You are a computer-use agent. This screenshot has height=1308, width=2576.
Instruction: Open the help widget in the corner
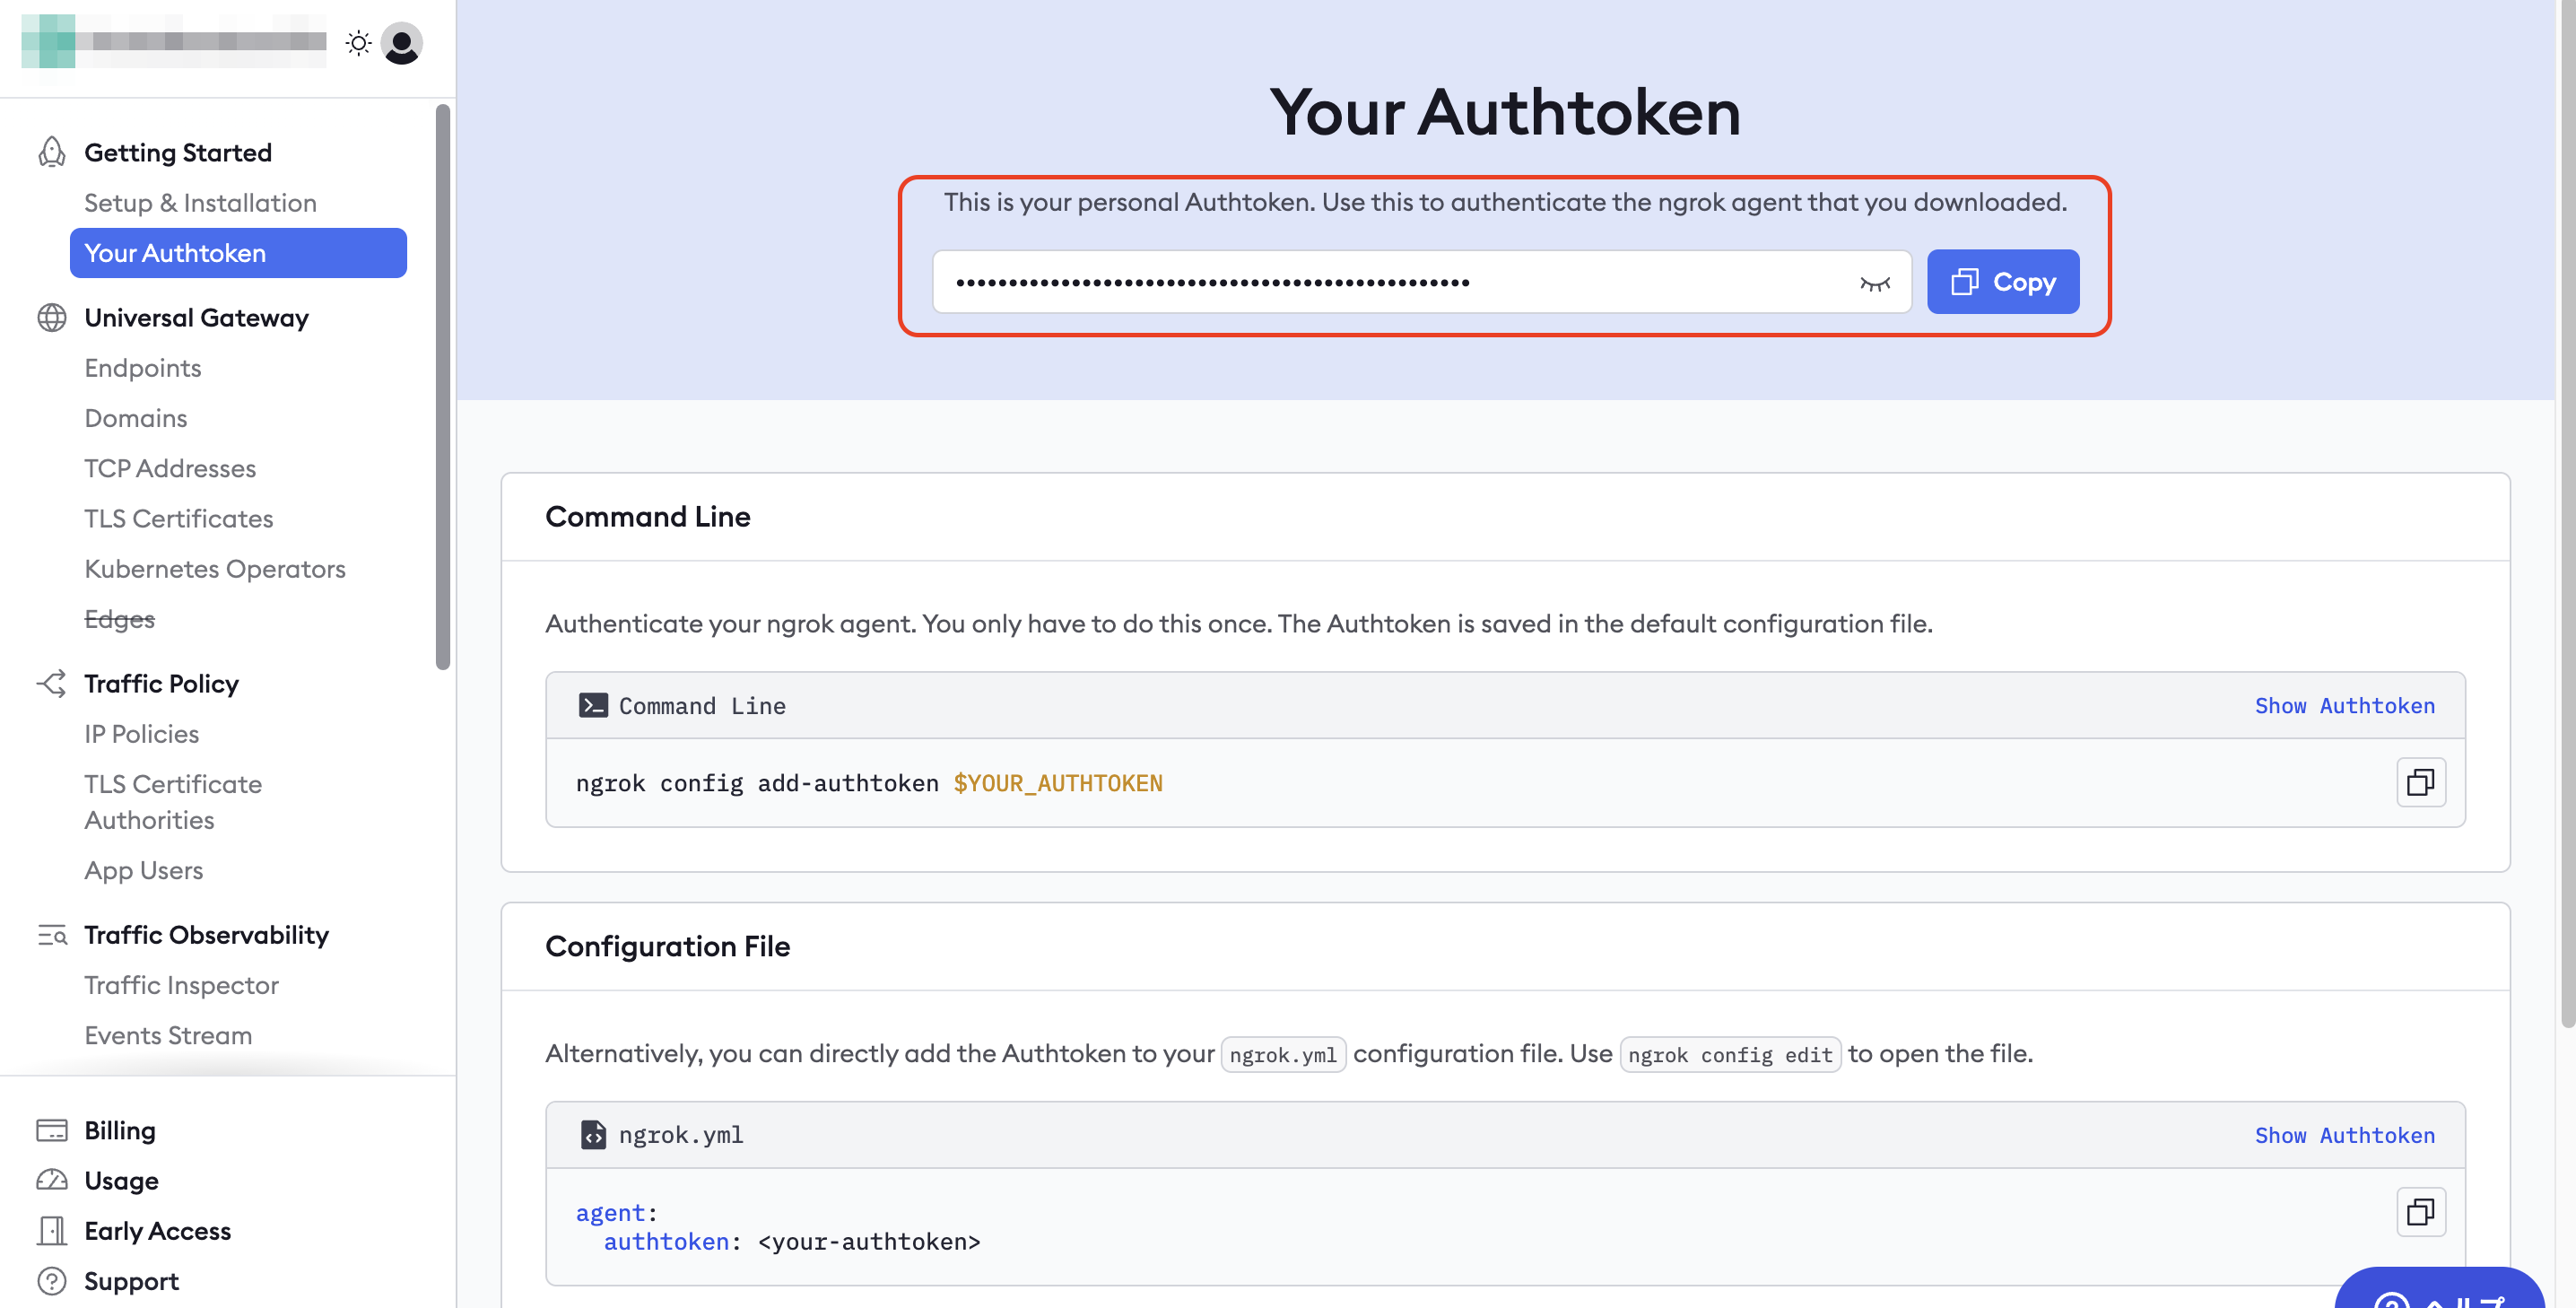coord(2440,1295)
